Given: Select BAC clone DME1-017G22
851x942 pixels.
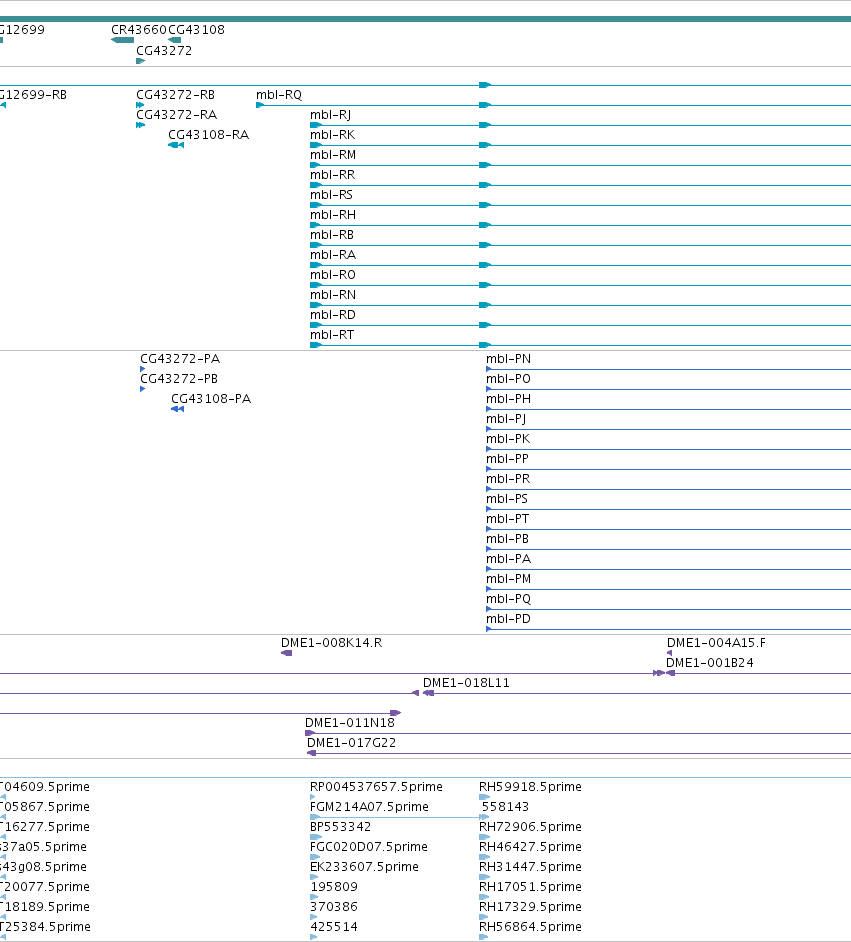Looking at the screenshot, I should pyautogui.click(x=351, y=743).
